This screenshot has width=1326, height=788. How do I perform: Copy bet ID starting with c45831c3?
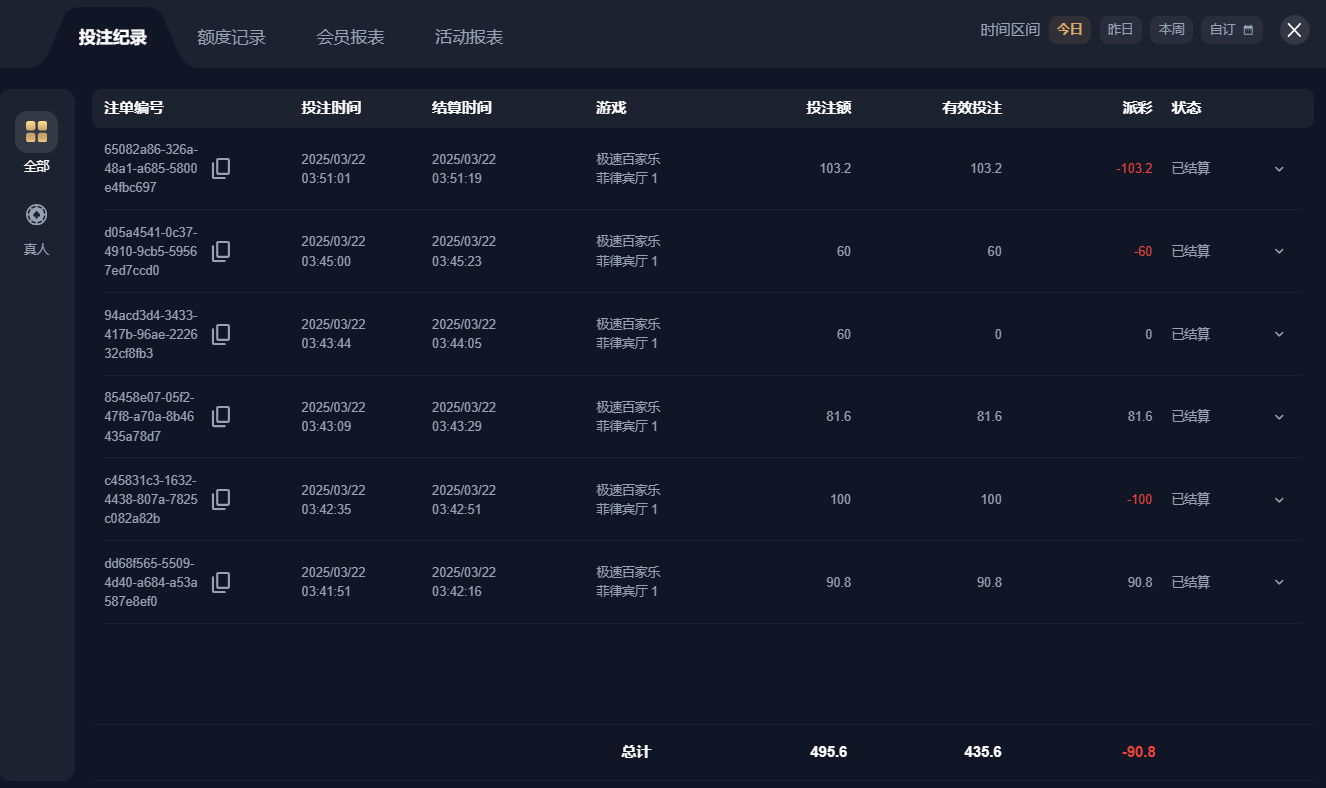pyautogui.click(x=221, y=499)
